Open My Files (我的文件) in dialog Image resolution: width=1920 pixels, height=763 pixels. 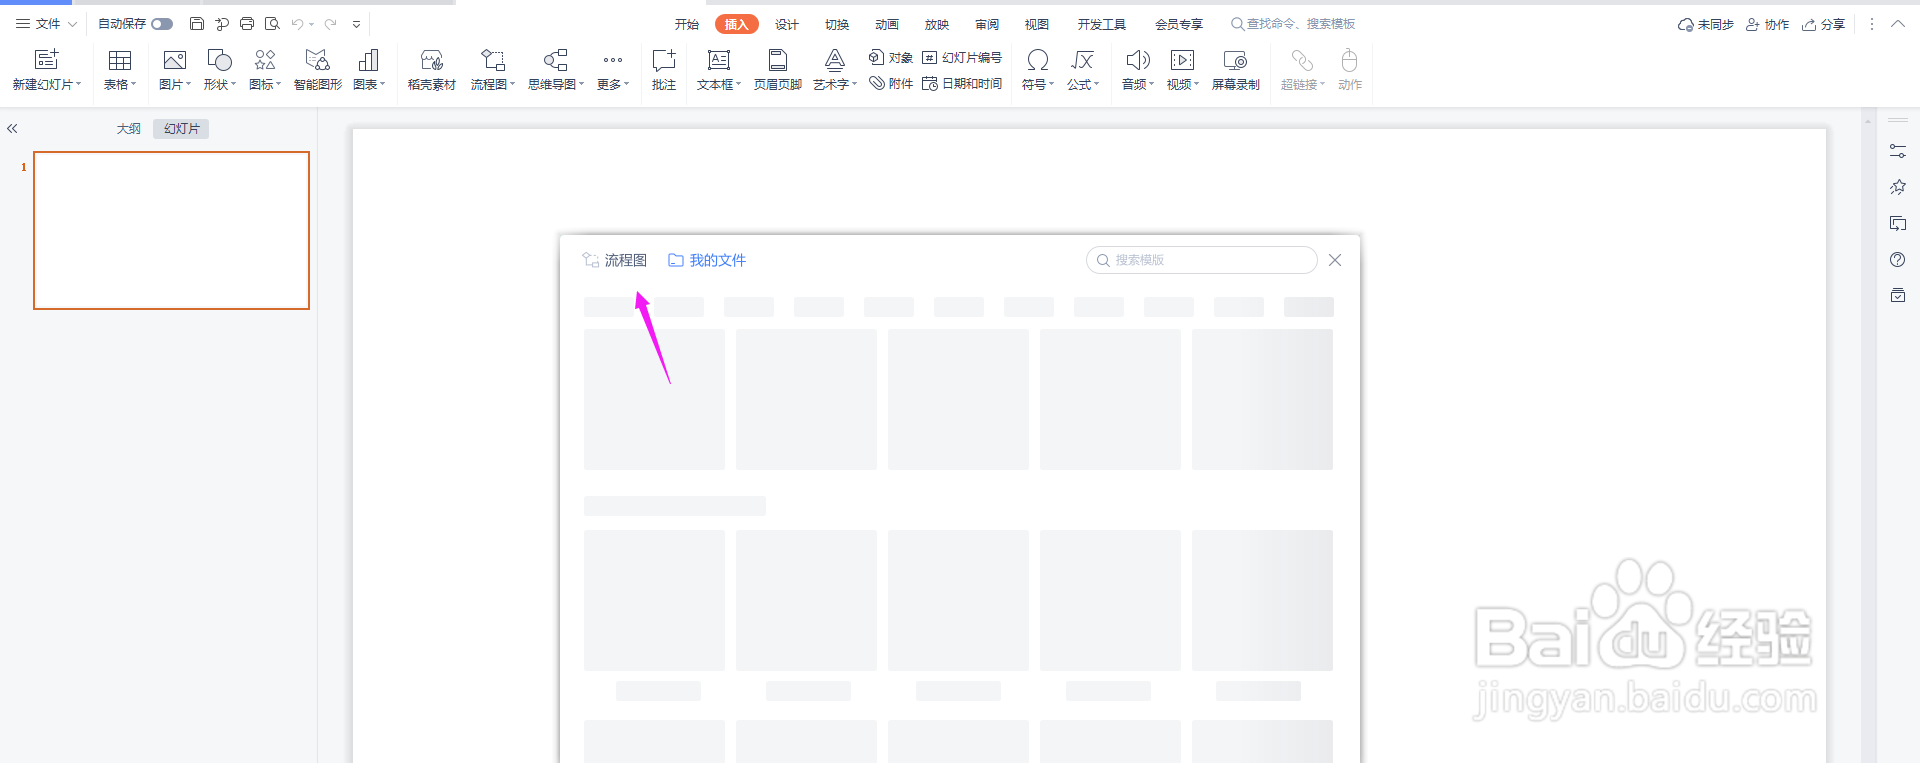pos(707,260)
